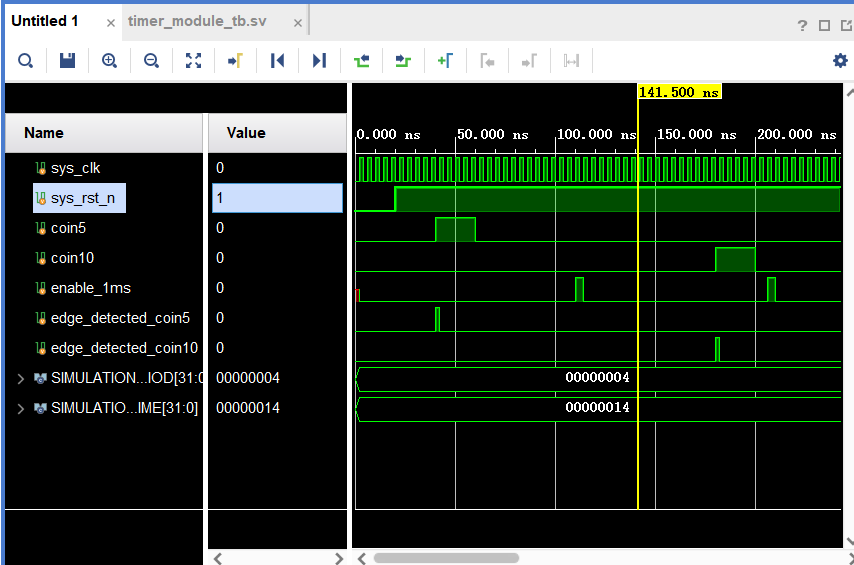The width and height of the screenshot is (854, 565).
Task: Click the Zoom Fit icon
Action: [x=193, y=61]
